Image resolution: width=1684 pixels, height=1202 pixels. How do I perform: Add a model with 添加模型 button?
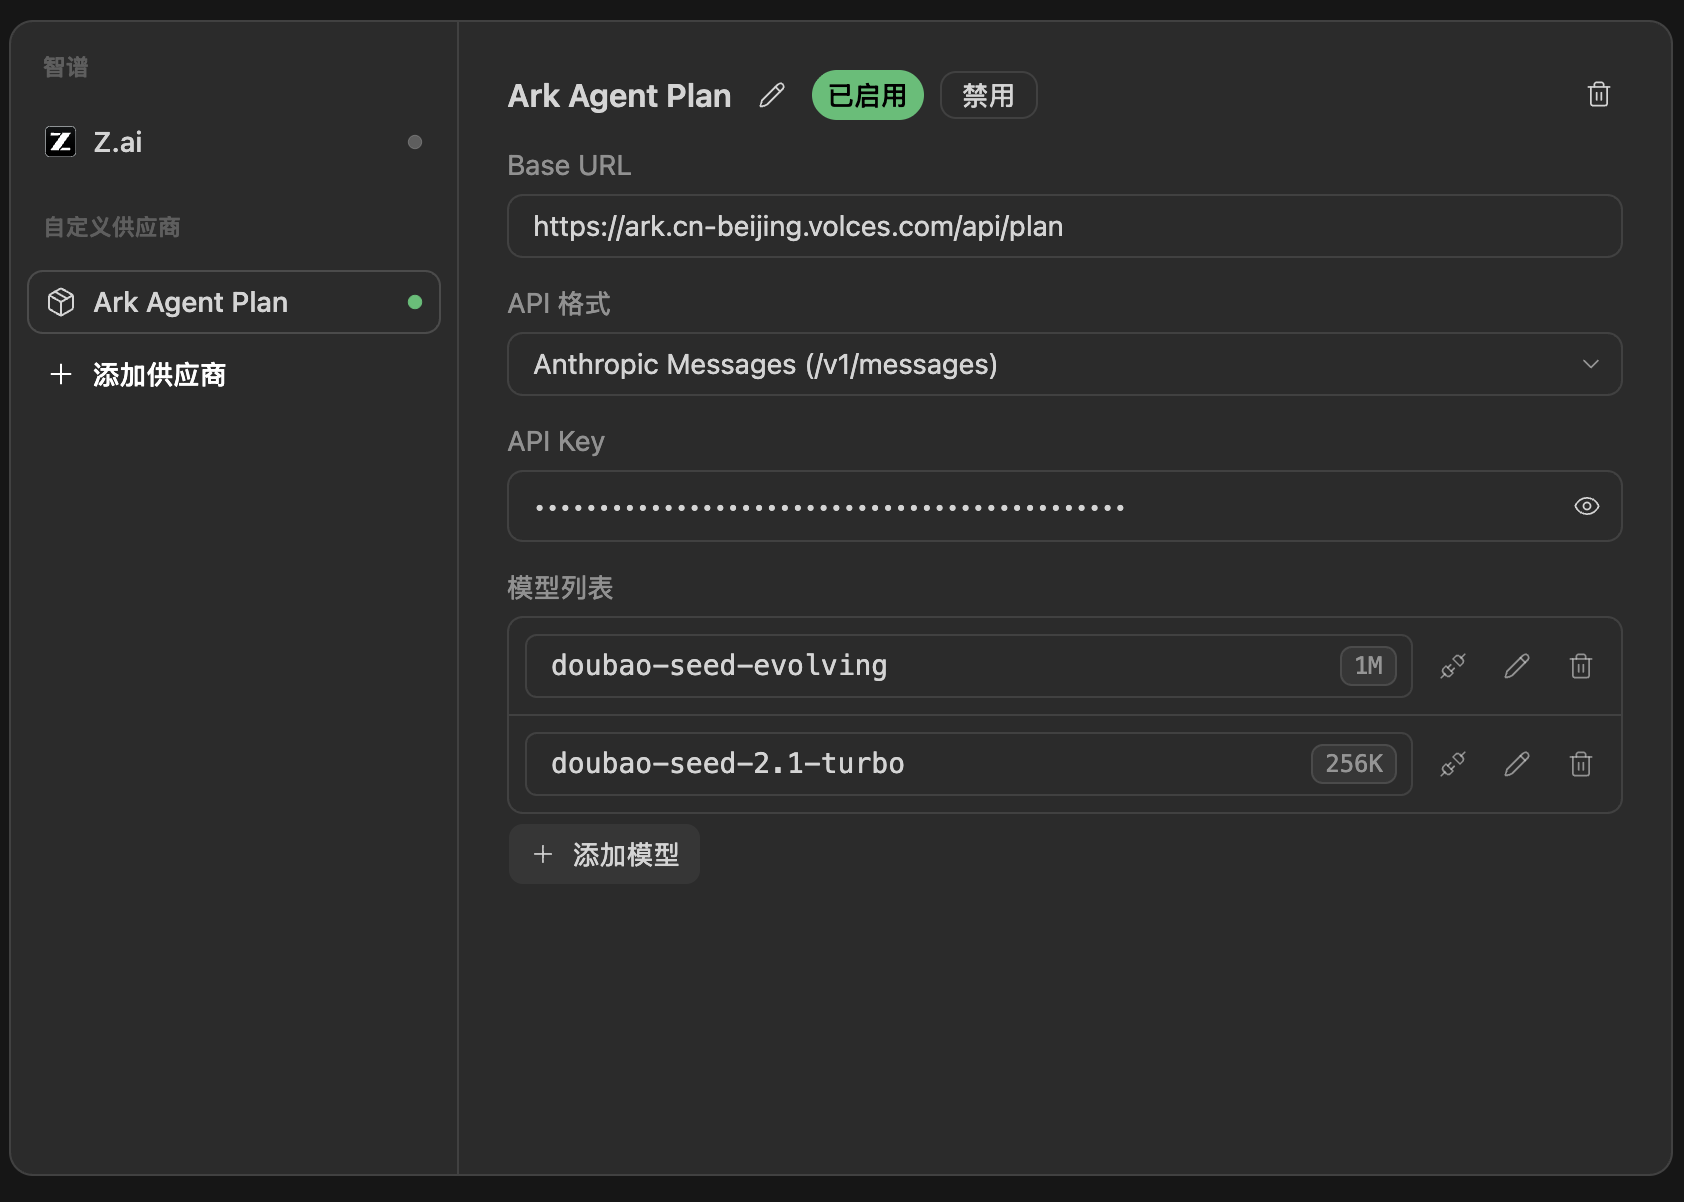pyautogui.click(x=604, y=854)
